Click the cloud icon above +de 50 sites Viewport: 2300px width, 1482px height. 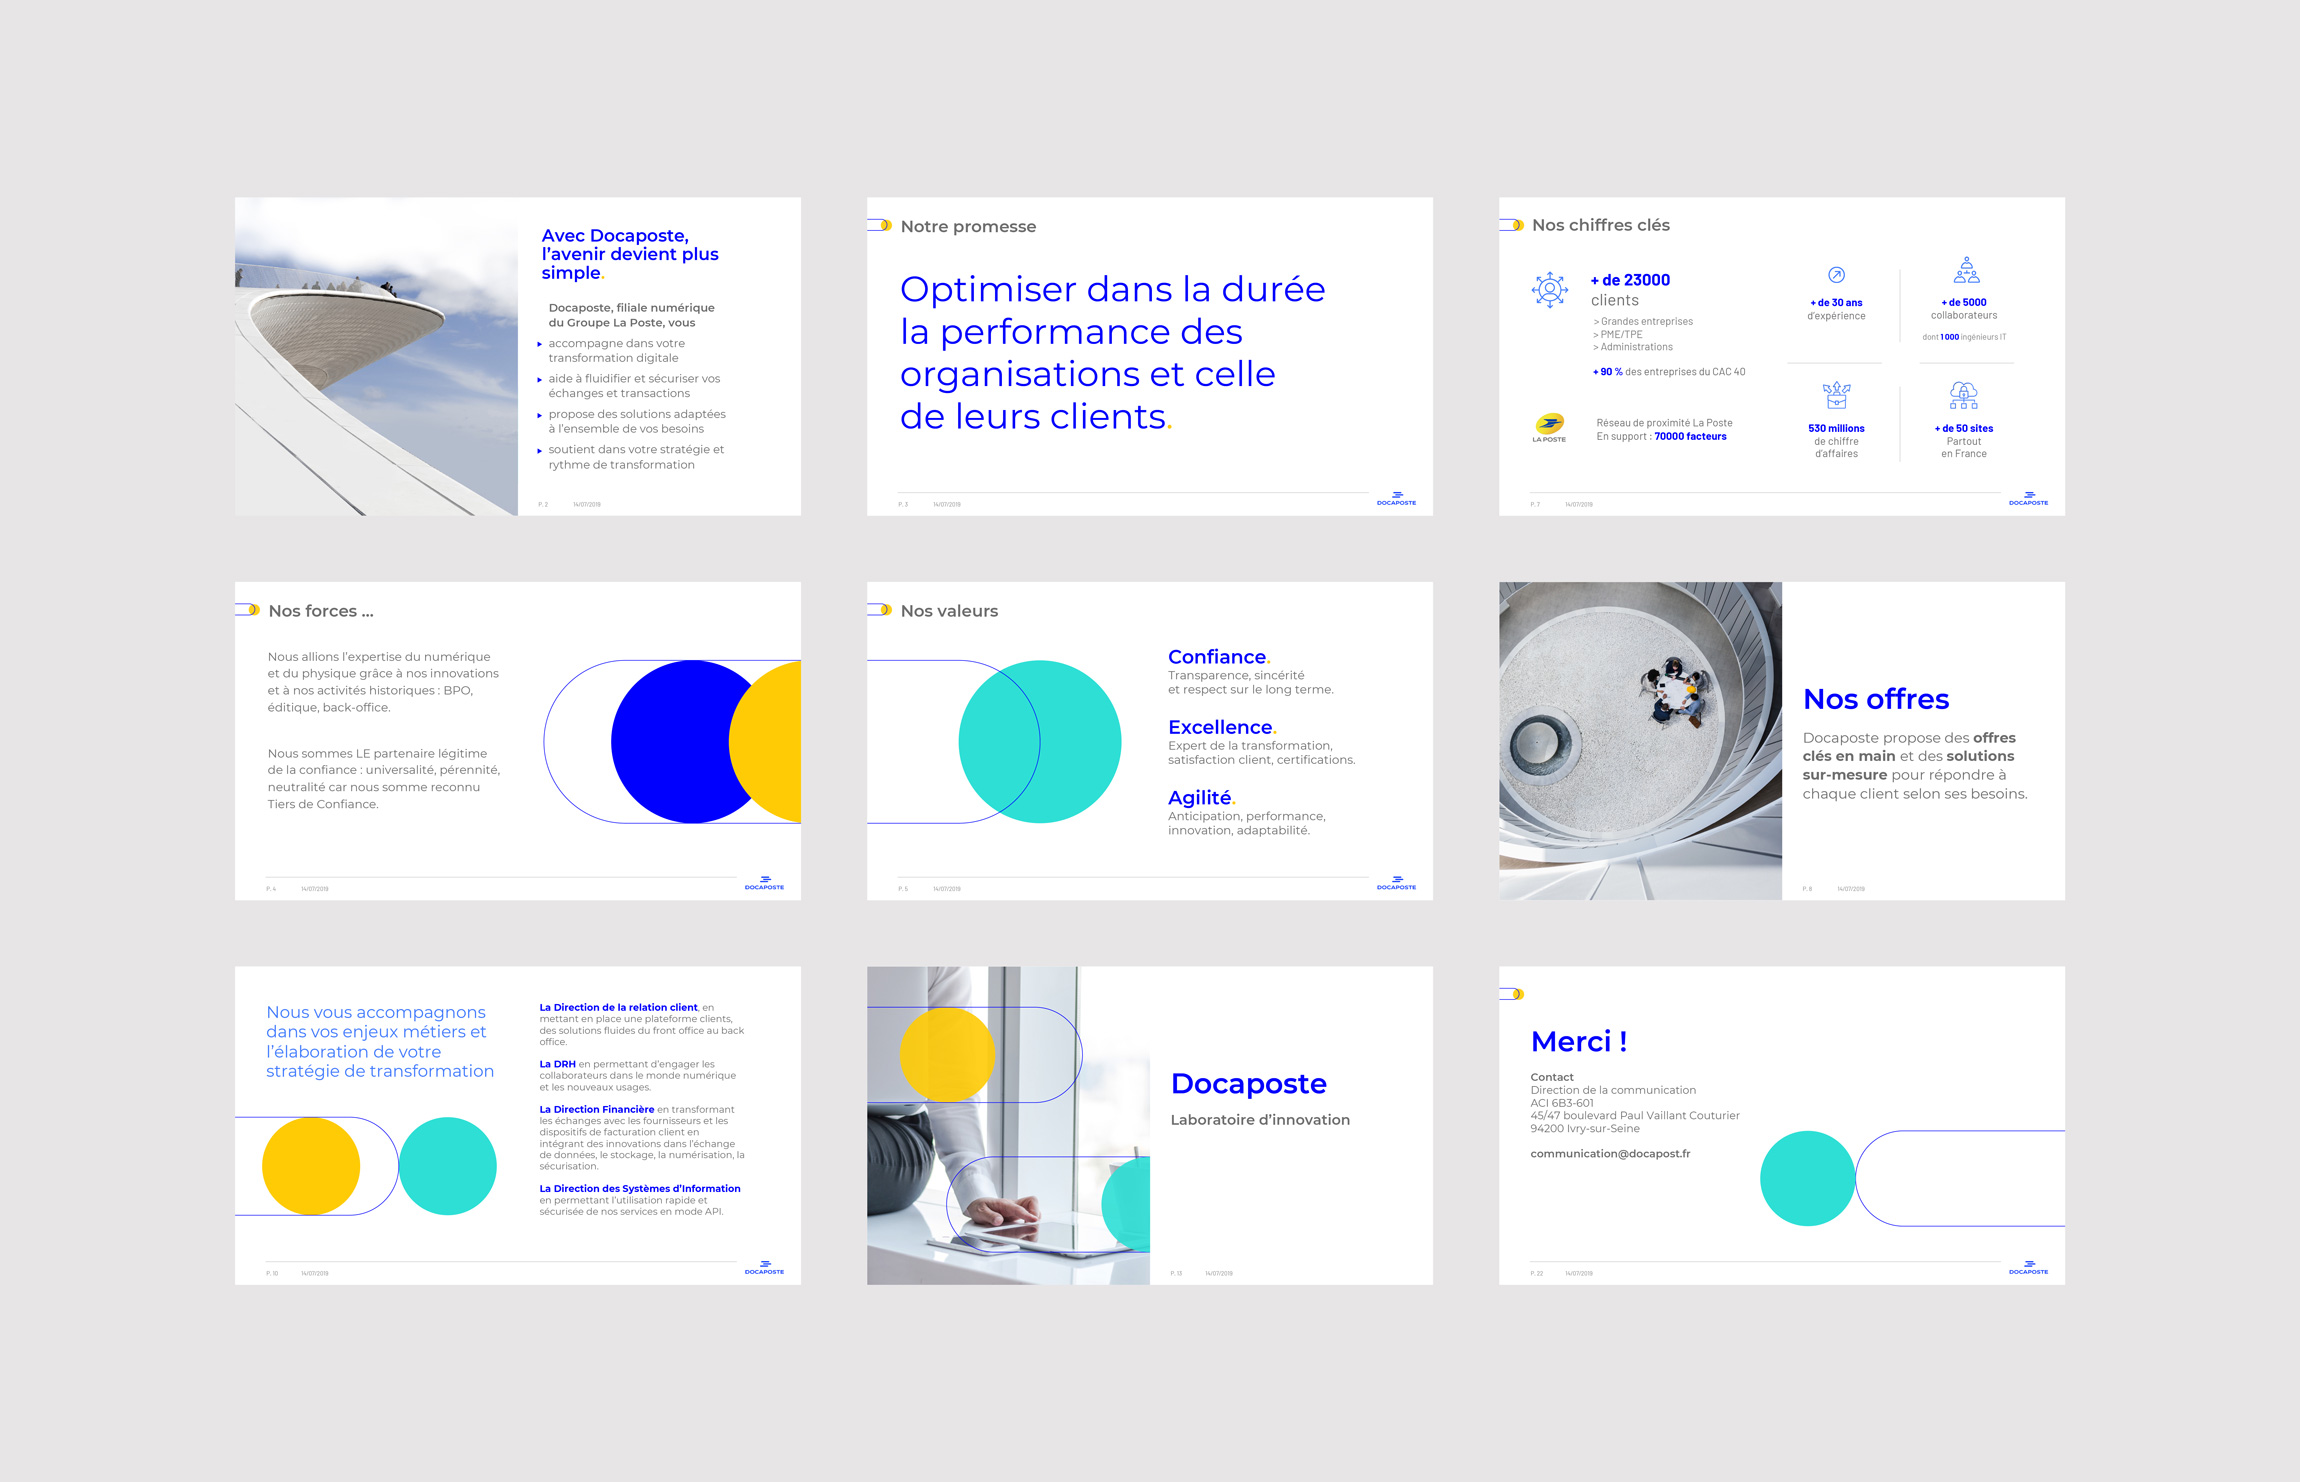[1963, 396]
